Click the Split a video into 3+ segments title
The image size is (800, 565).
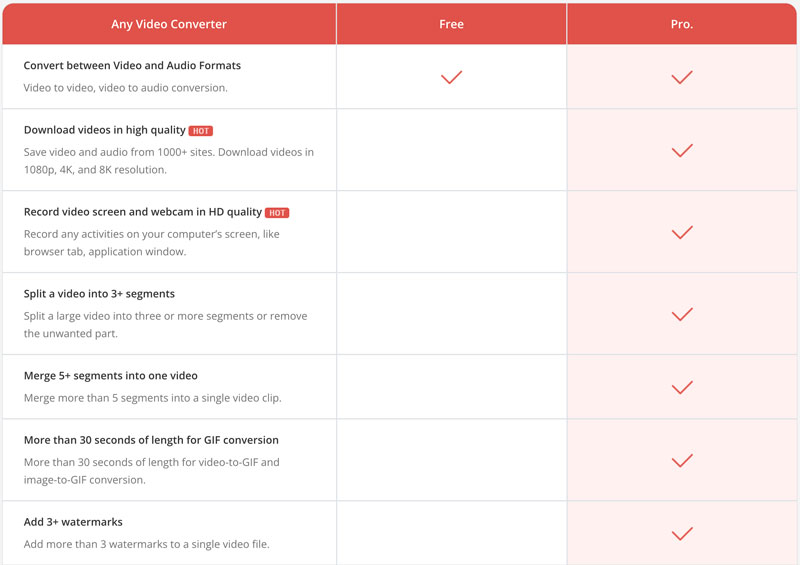pyautogui.click(x=99, y=294)
